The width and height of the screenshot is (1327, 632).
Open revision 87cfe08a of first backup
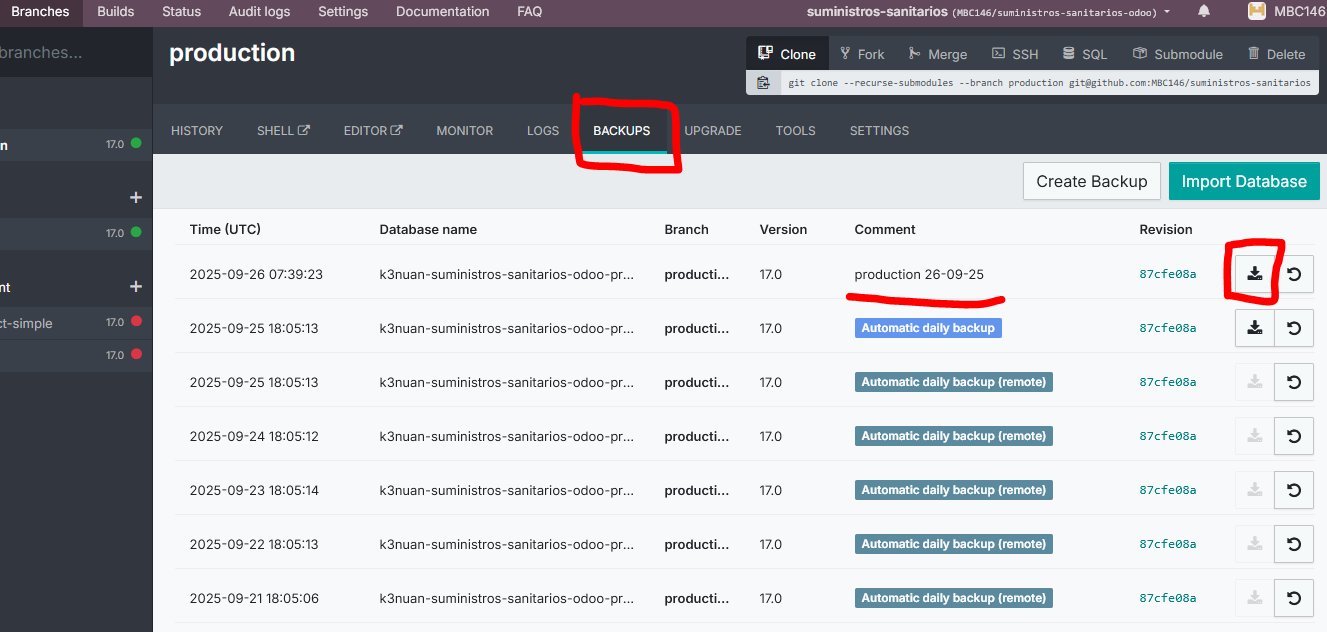point(1167,274)
